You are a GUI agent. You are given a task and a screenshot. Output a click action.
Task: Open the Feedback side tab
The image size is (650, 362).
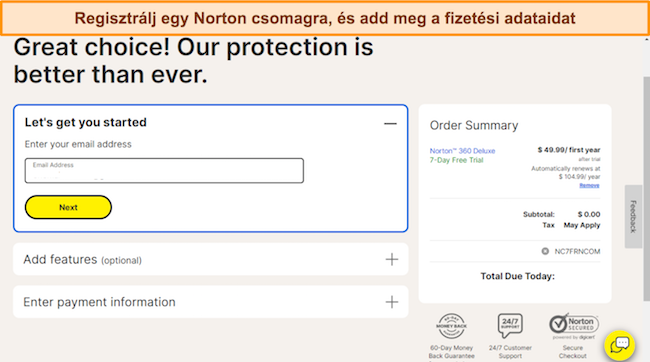tap(633, 216)
